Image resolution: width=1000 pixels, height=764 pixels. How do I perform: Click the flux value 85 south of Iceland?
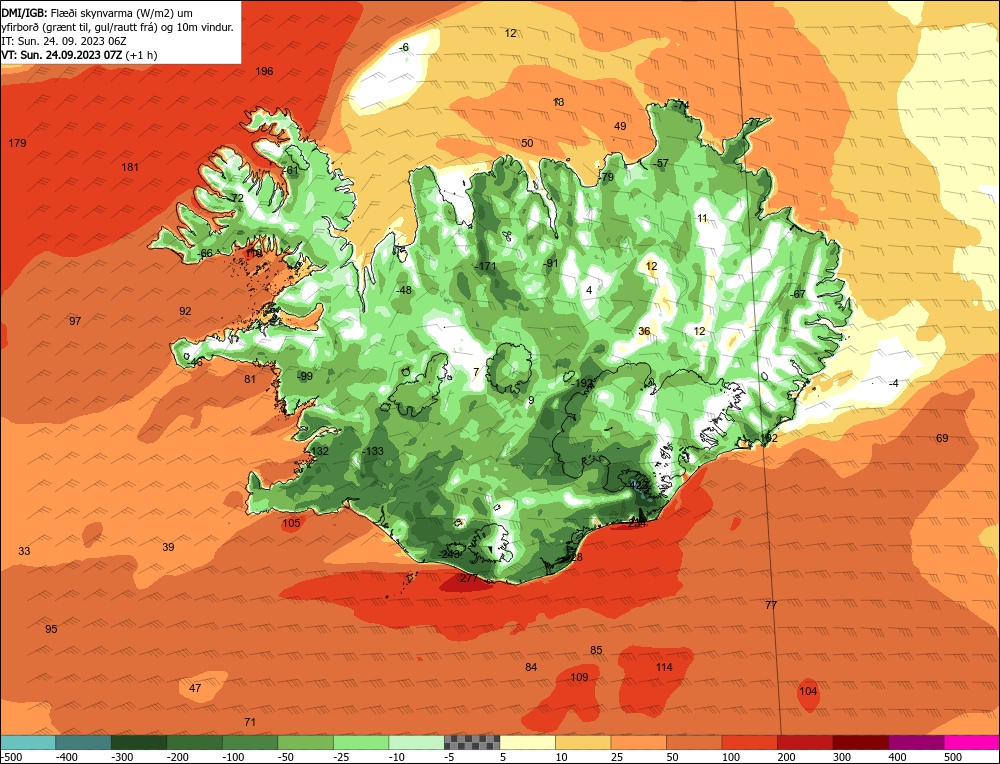click(x=596, y=650)
